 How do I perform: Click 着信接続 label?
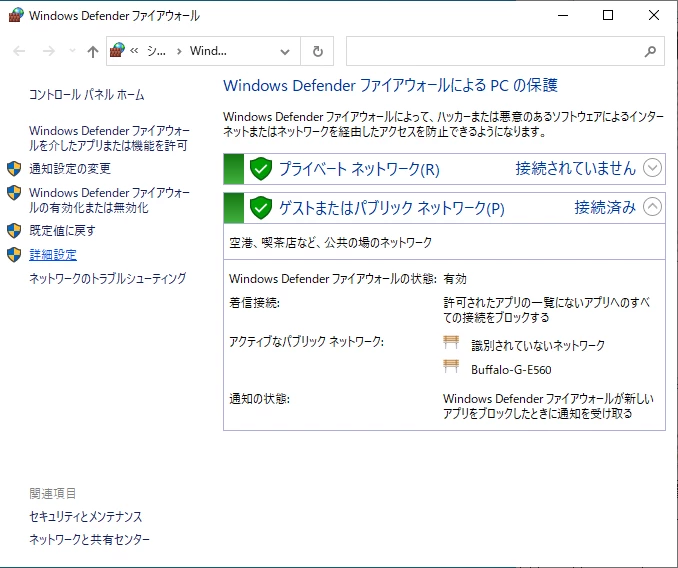point(254,303)
